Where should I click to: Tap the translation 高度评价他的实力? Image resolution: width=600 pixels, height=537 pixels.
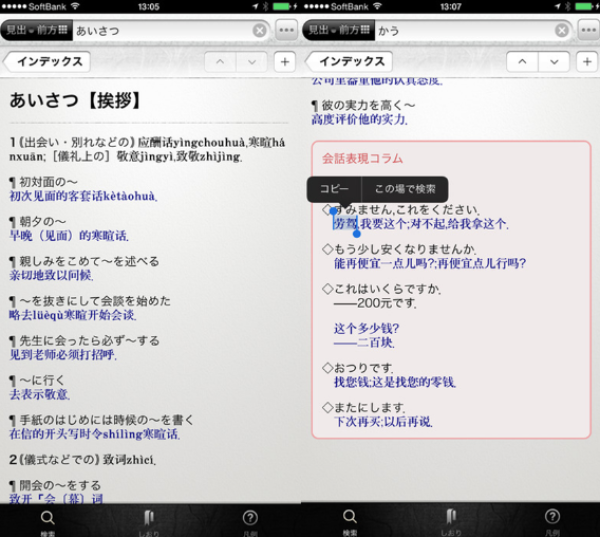click(x=359, y=119)
